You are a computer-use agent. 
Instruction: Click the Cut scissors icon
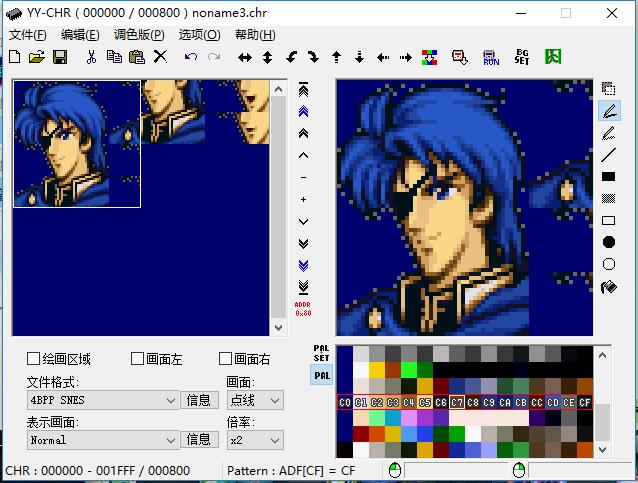(92, 57)
